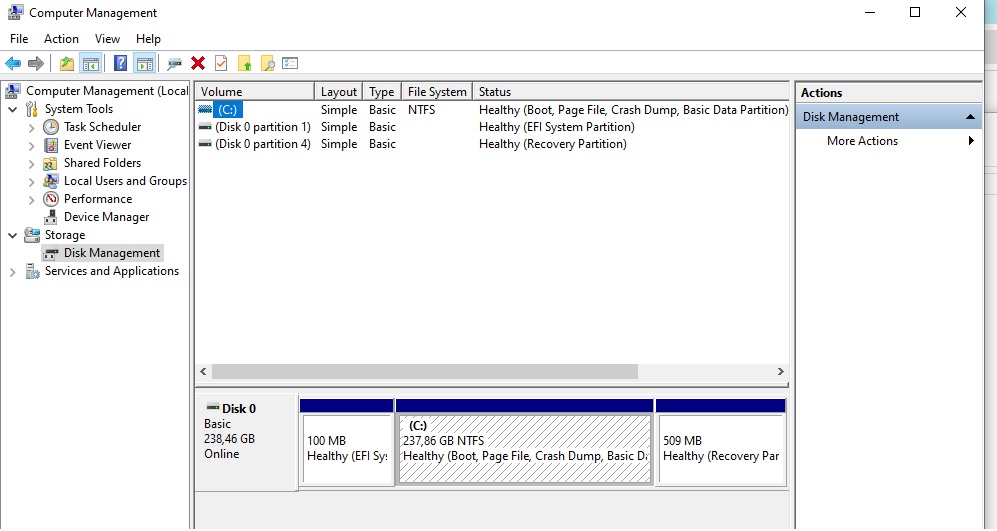Open the Action menu
This screenshot has height=531, width=997.
click(x=61, y=39)
